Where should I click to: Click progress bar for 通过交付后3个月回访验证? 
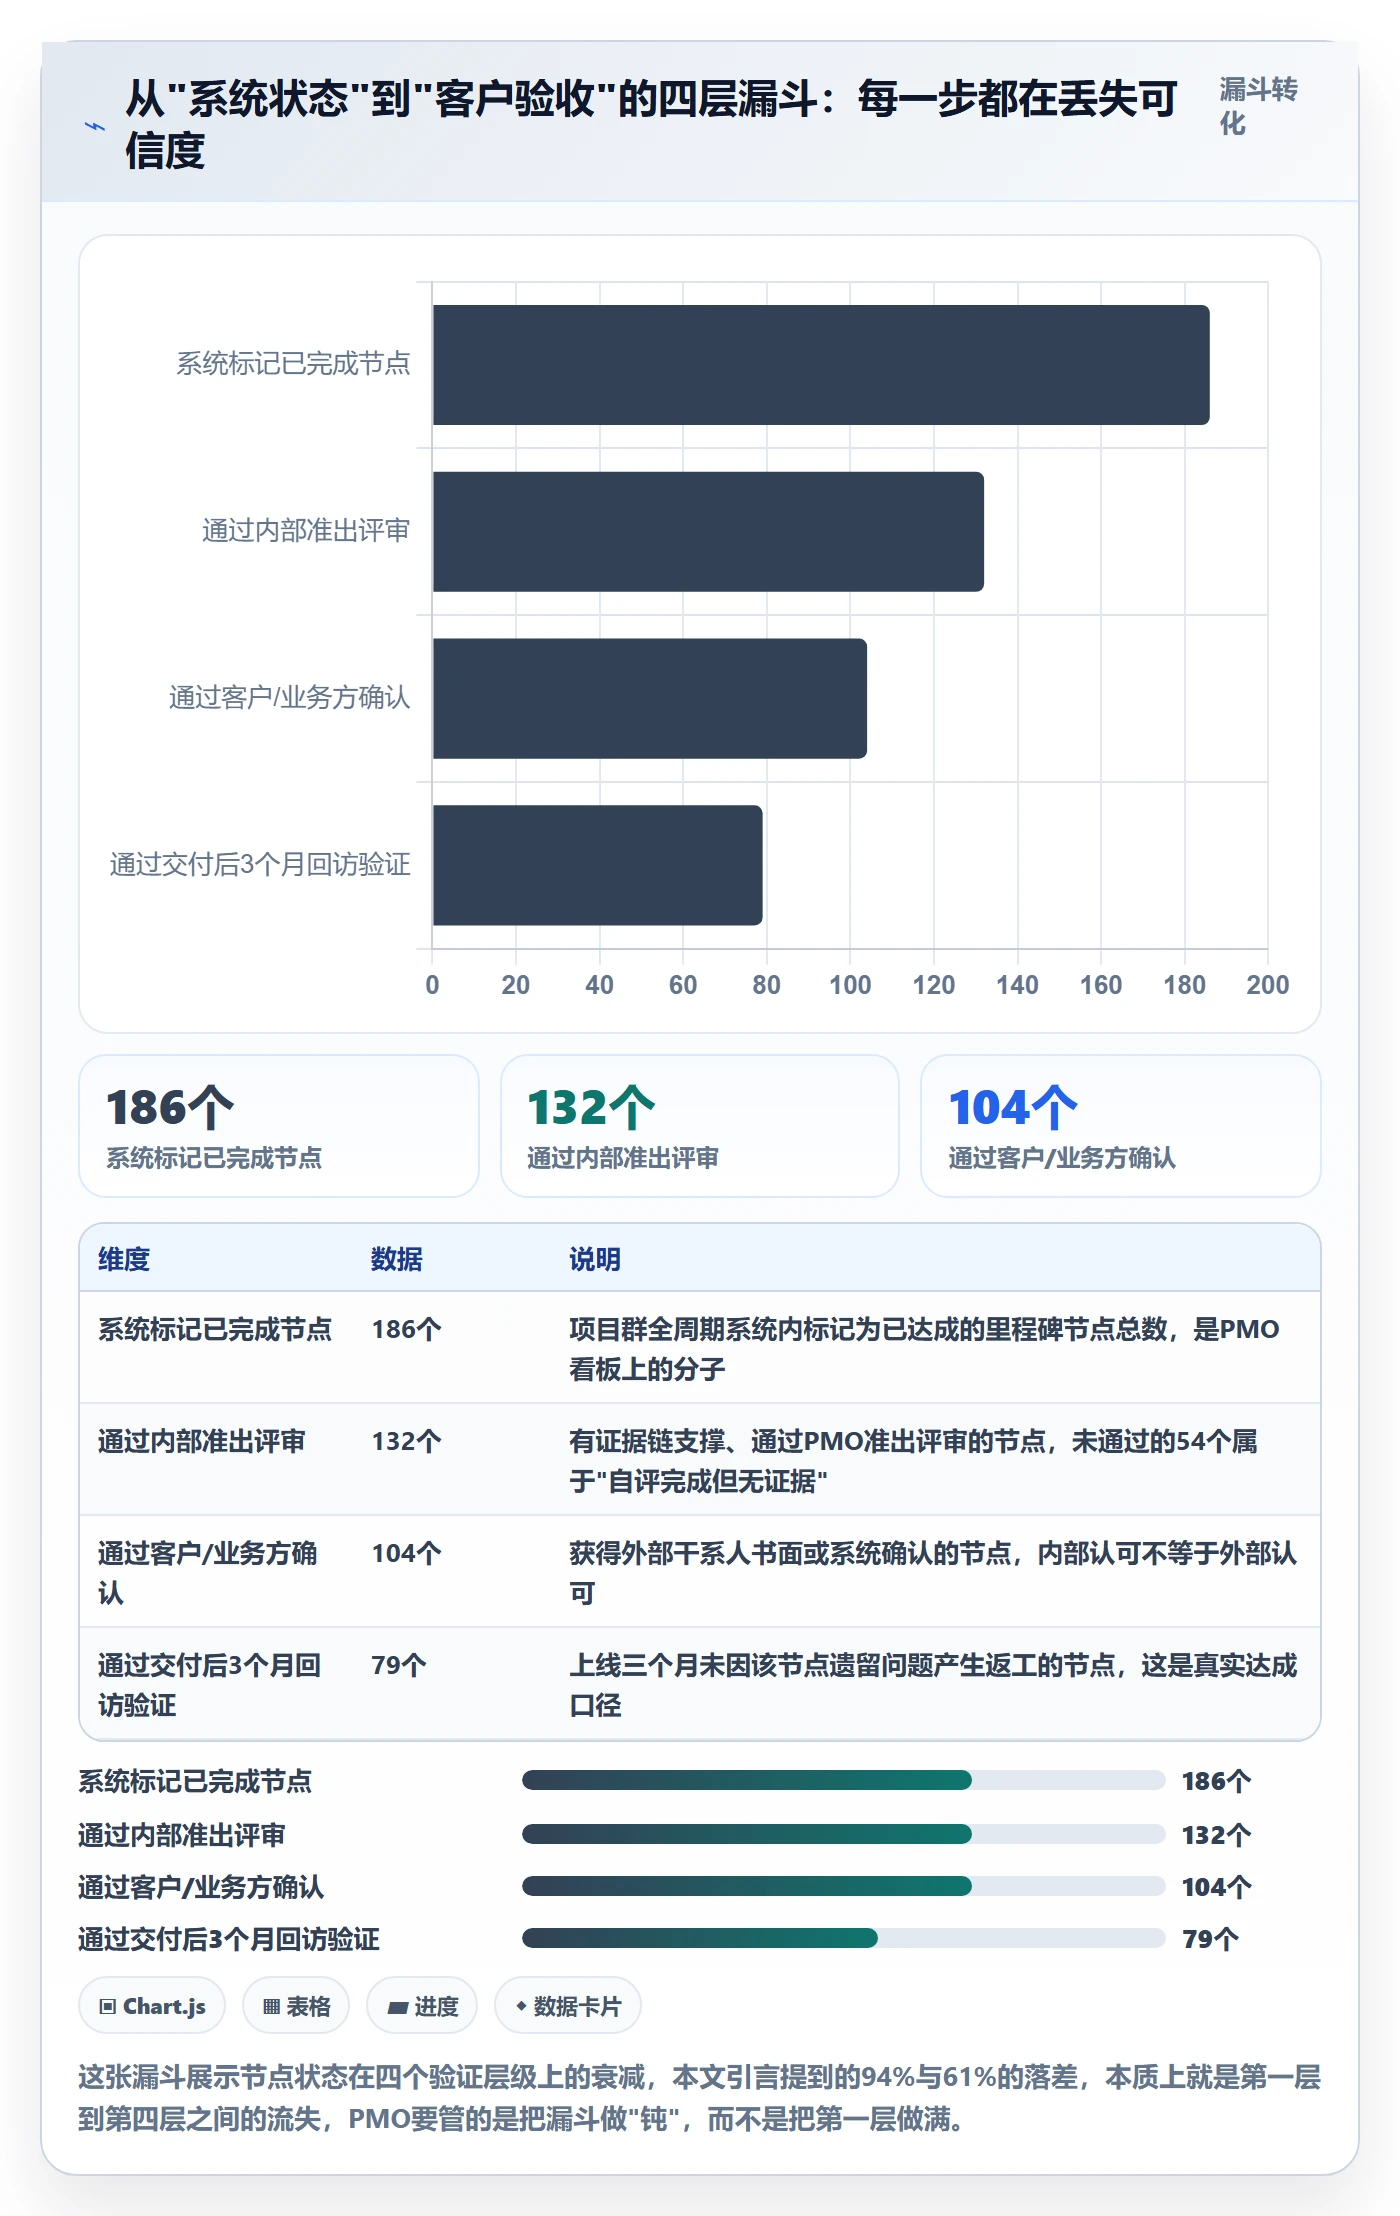click(x=844, y=1938)
